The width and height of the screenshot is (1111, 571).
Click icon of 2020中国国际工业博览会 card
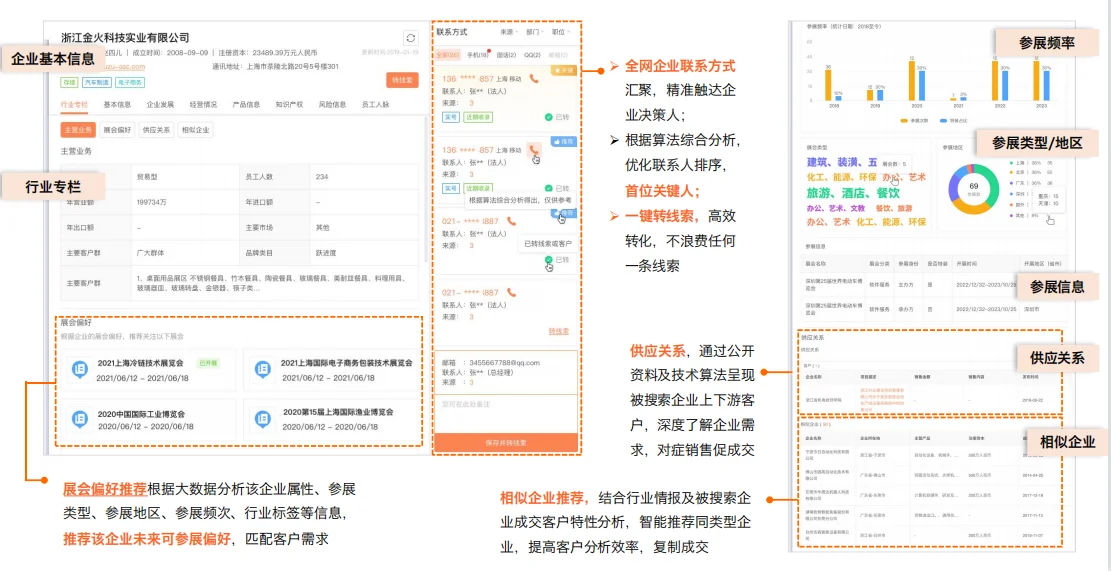[80, 419]
